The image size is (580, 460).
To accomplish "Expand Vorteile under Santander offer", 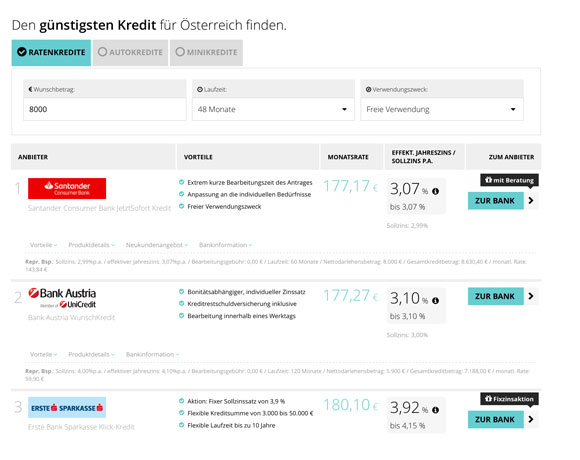I will (x=44, y=245).
